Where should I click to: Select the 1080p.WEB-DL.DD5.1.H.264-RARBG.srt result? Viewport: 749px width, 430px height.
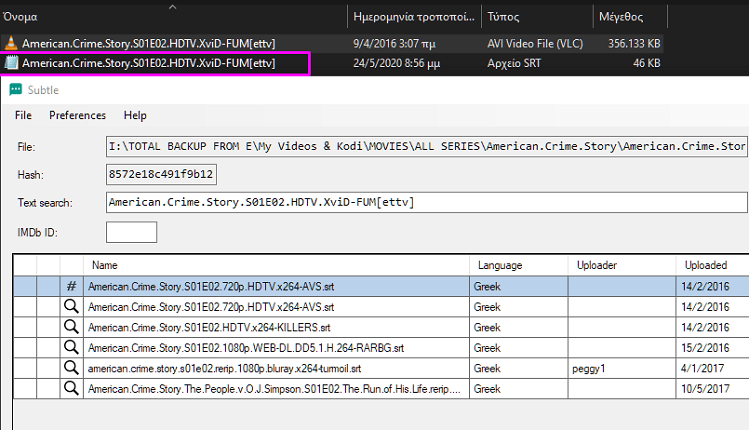[x=246, y=348]
